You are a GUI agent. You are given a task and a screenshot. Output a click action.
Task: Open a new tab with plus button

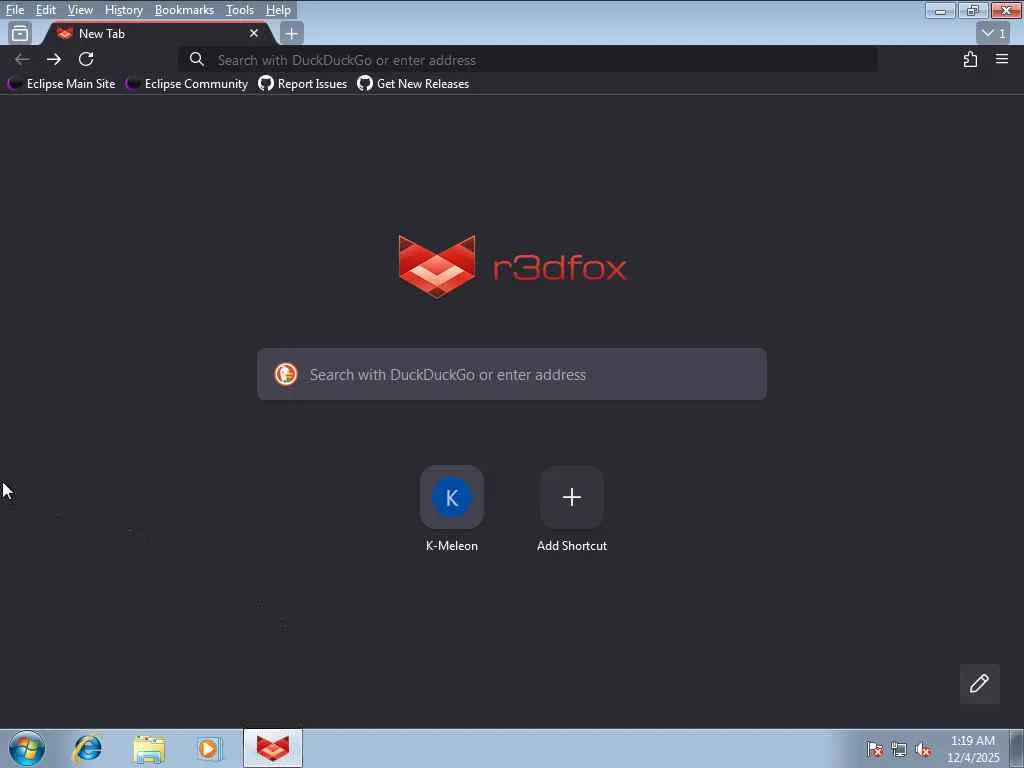coord(291,33)
